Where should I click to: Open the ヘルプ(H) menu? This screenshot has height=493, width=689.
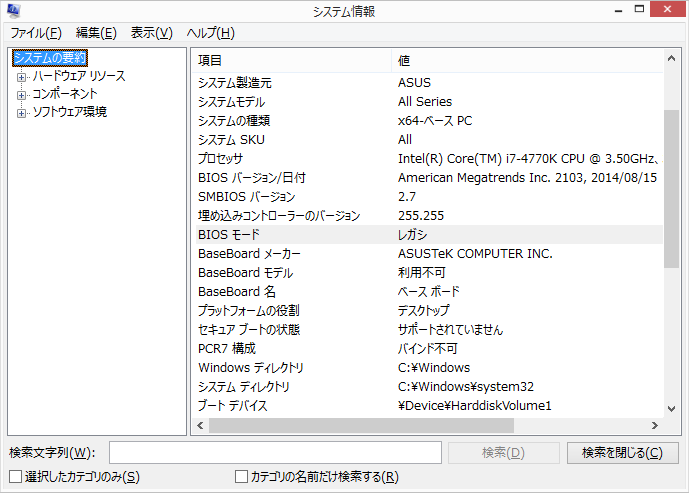210,33
